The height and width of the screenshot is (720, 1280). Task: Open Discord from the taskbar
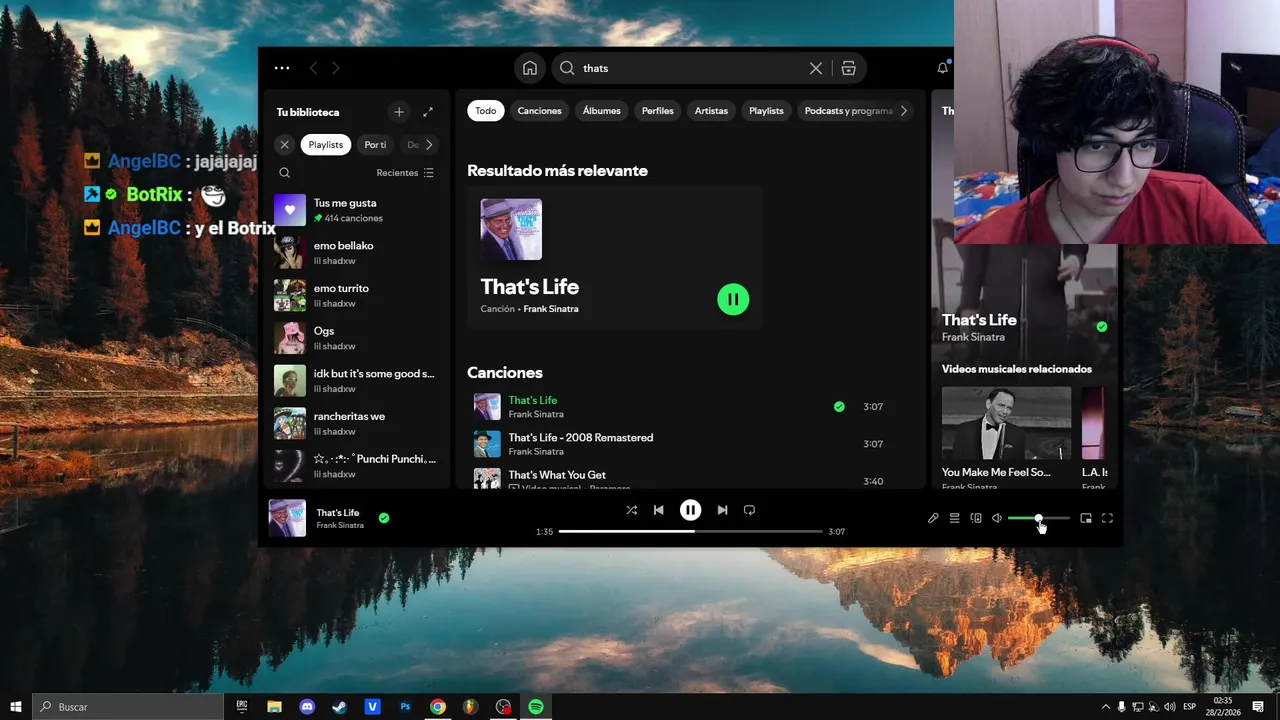[x=307, y=706]
